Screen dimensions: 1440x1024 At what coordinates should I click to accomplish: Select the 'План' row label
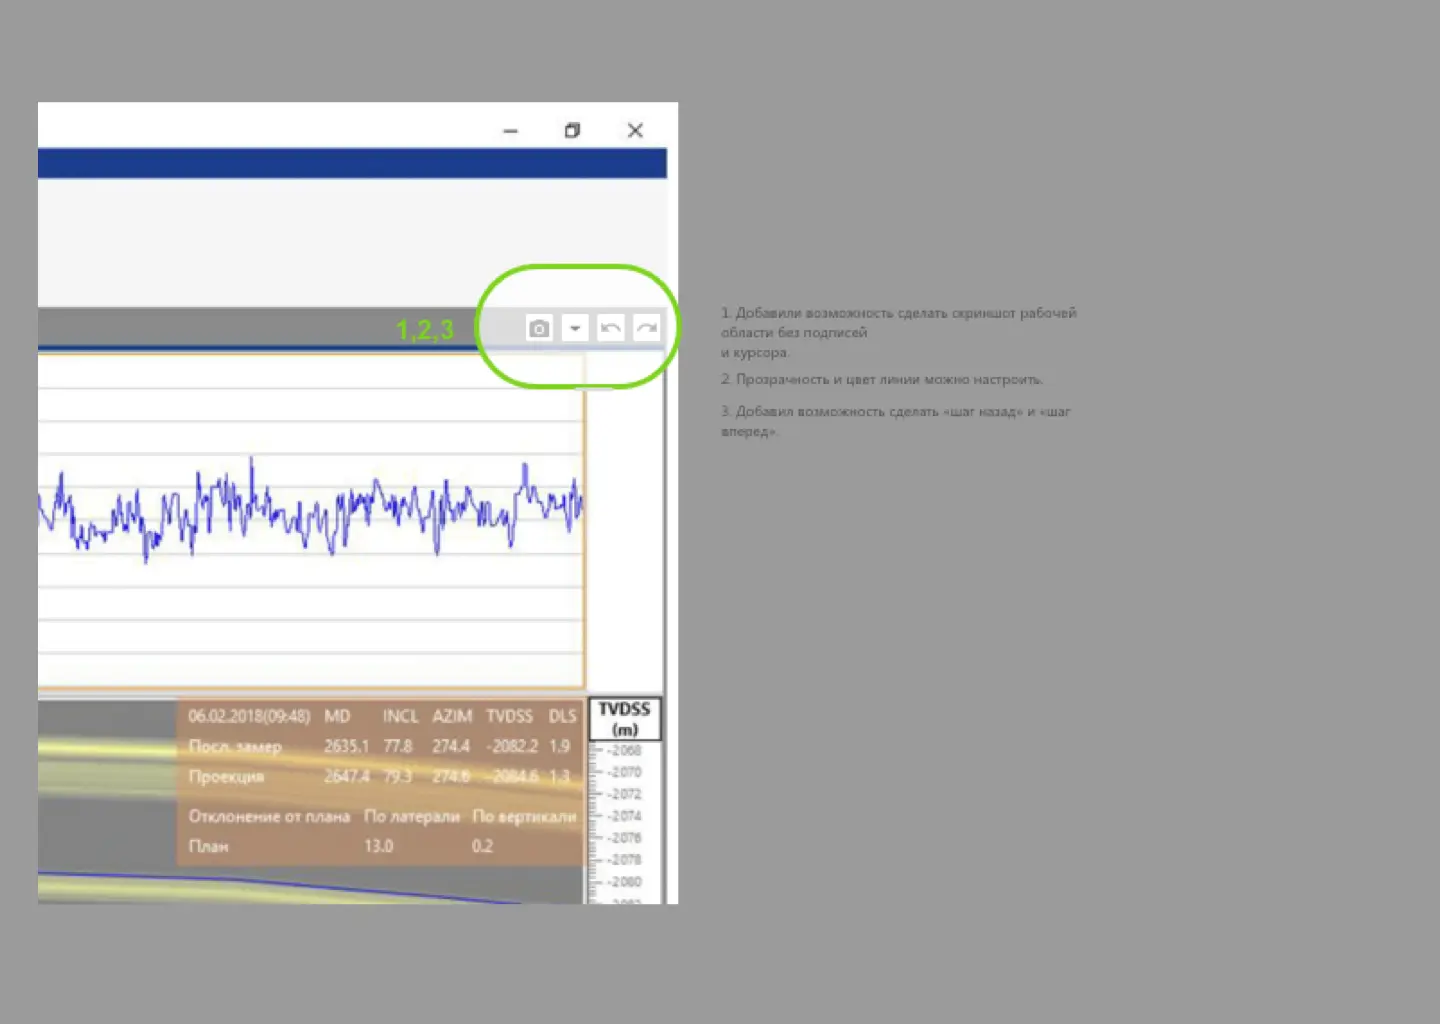coord(208,846)
